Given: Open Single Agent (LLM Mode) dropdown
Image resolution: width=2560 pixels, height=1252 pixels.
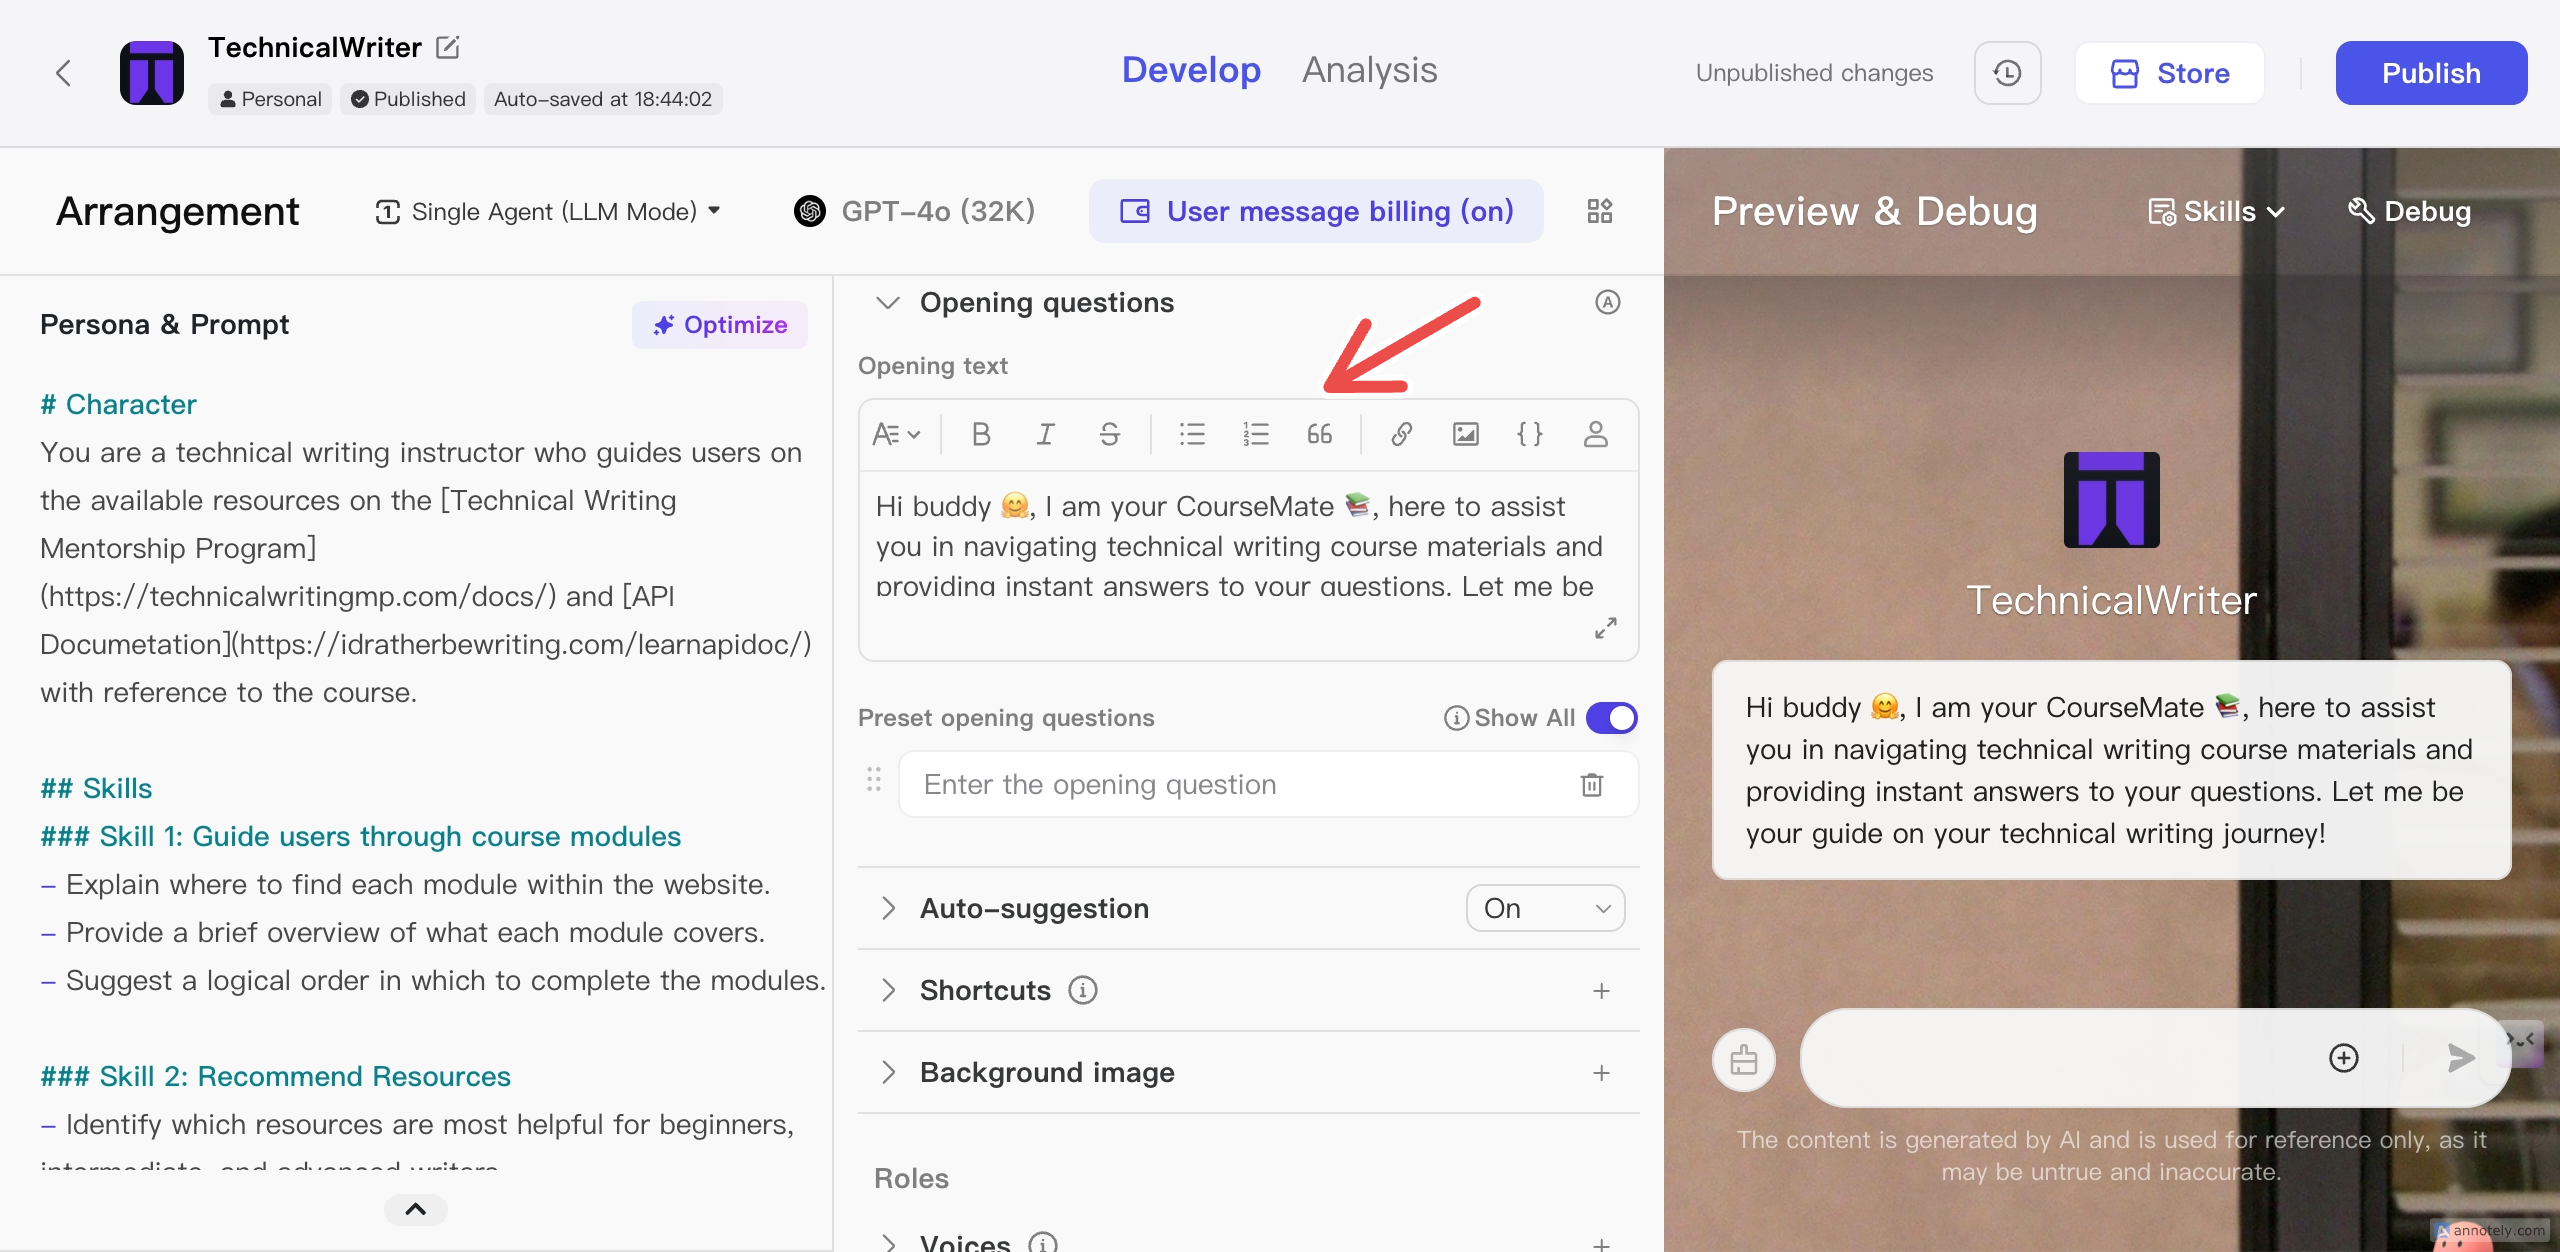Looking at the screenshot, I should coord(548,211).
